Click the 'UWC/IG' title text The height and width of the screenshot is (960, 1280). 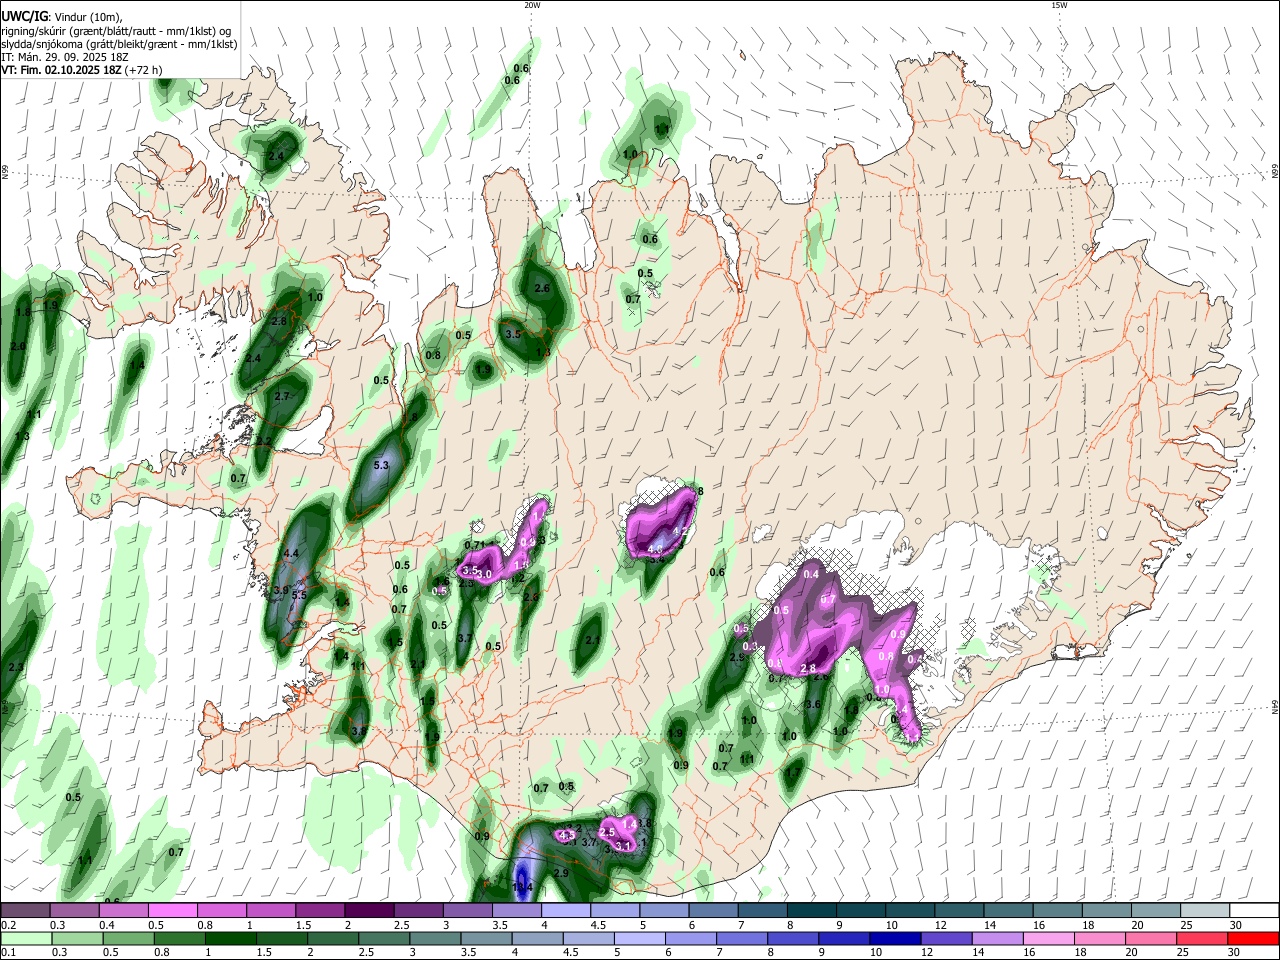pyautogui.click(x=24, y=16)
